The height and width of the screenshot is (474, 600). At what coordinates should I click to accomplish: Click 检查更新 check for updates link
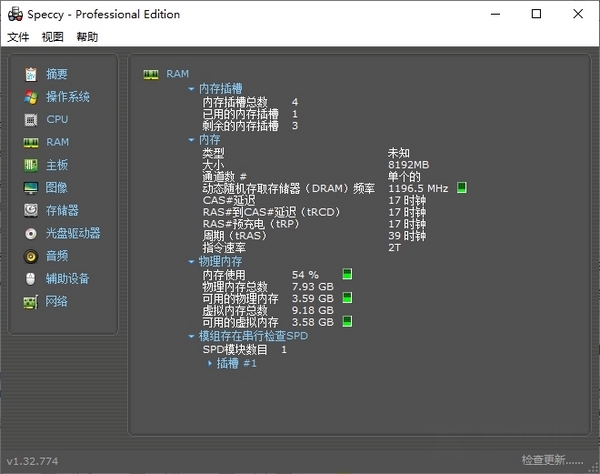pos(552,460)
